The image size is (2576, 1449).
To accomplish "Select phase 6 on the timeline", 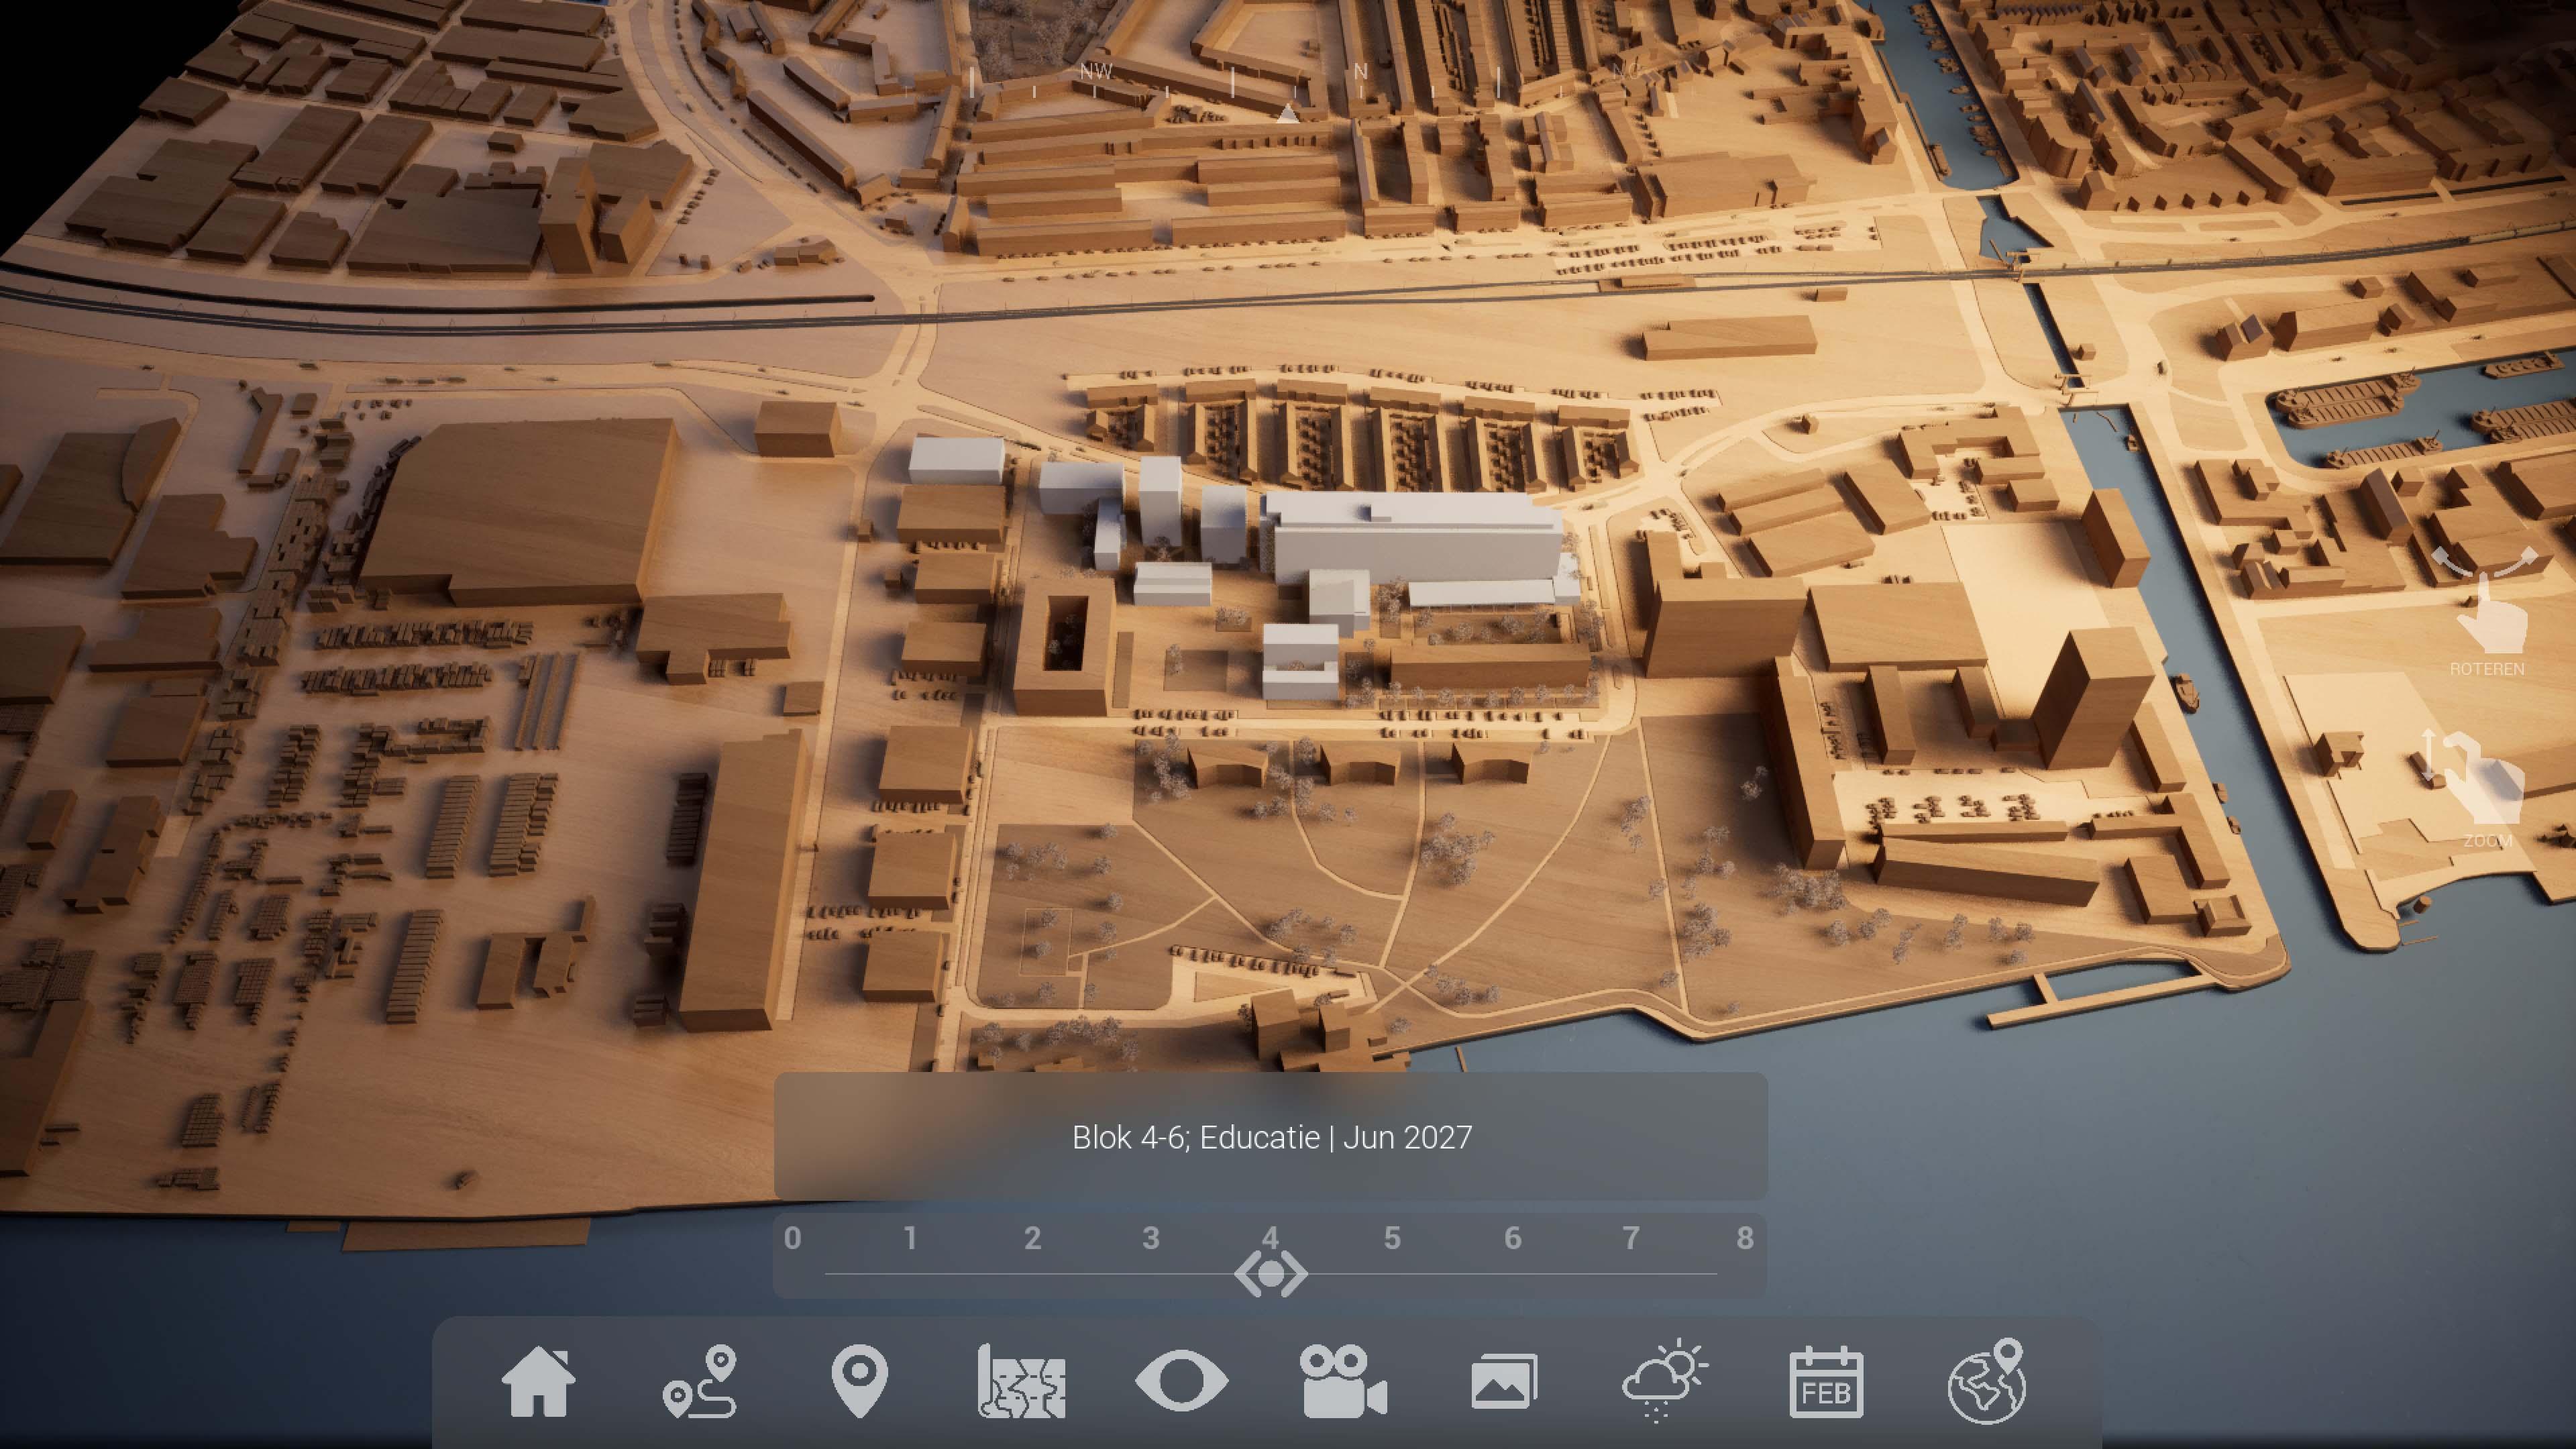I will [x=1512, y=1238].
